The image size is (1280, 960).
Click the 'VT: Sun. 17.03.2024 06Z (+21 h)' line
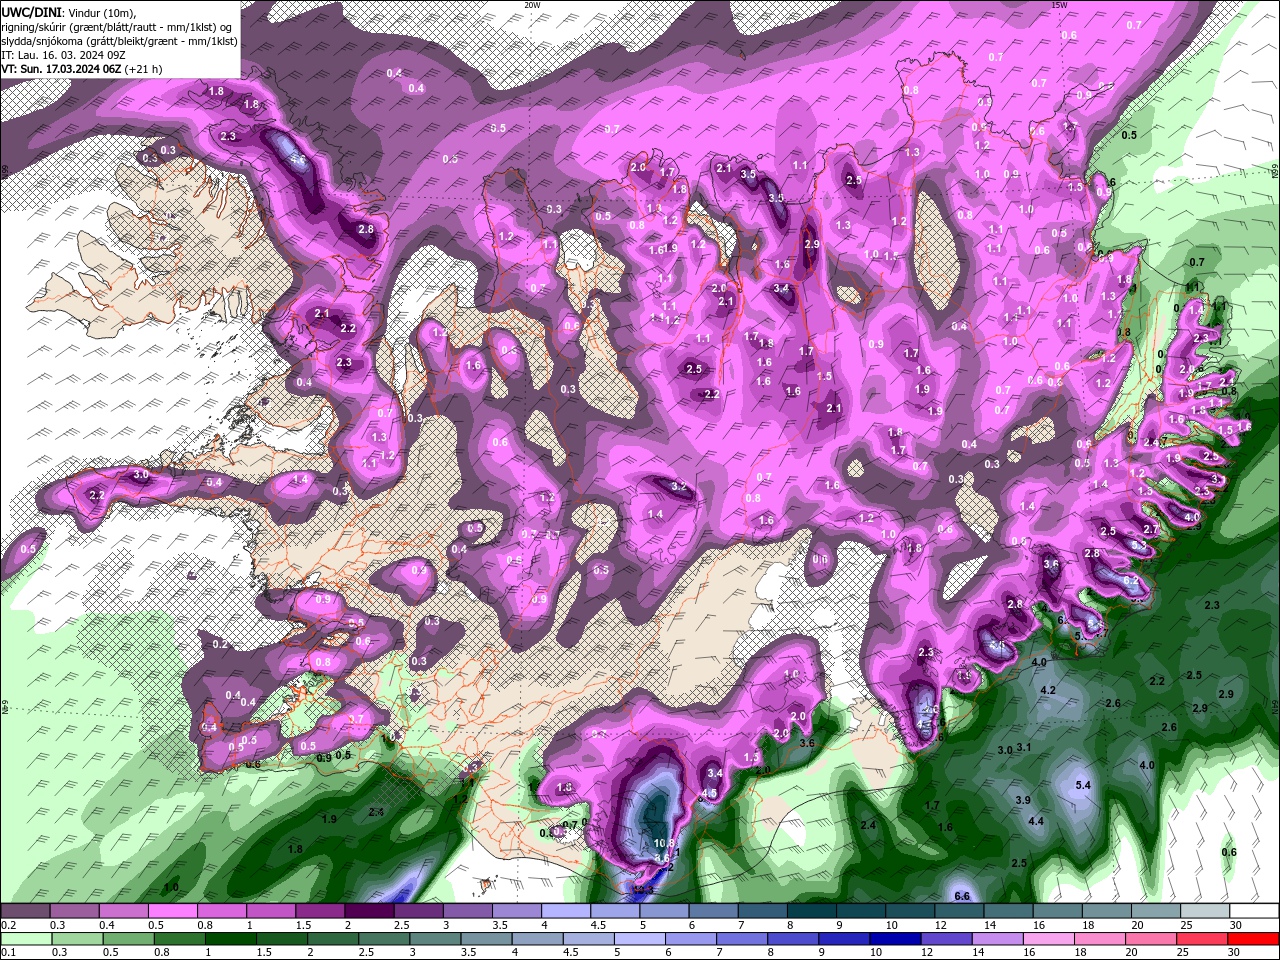tap(82, 69)
